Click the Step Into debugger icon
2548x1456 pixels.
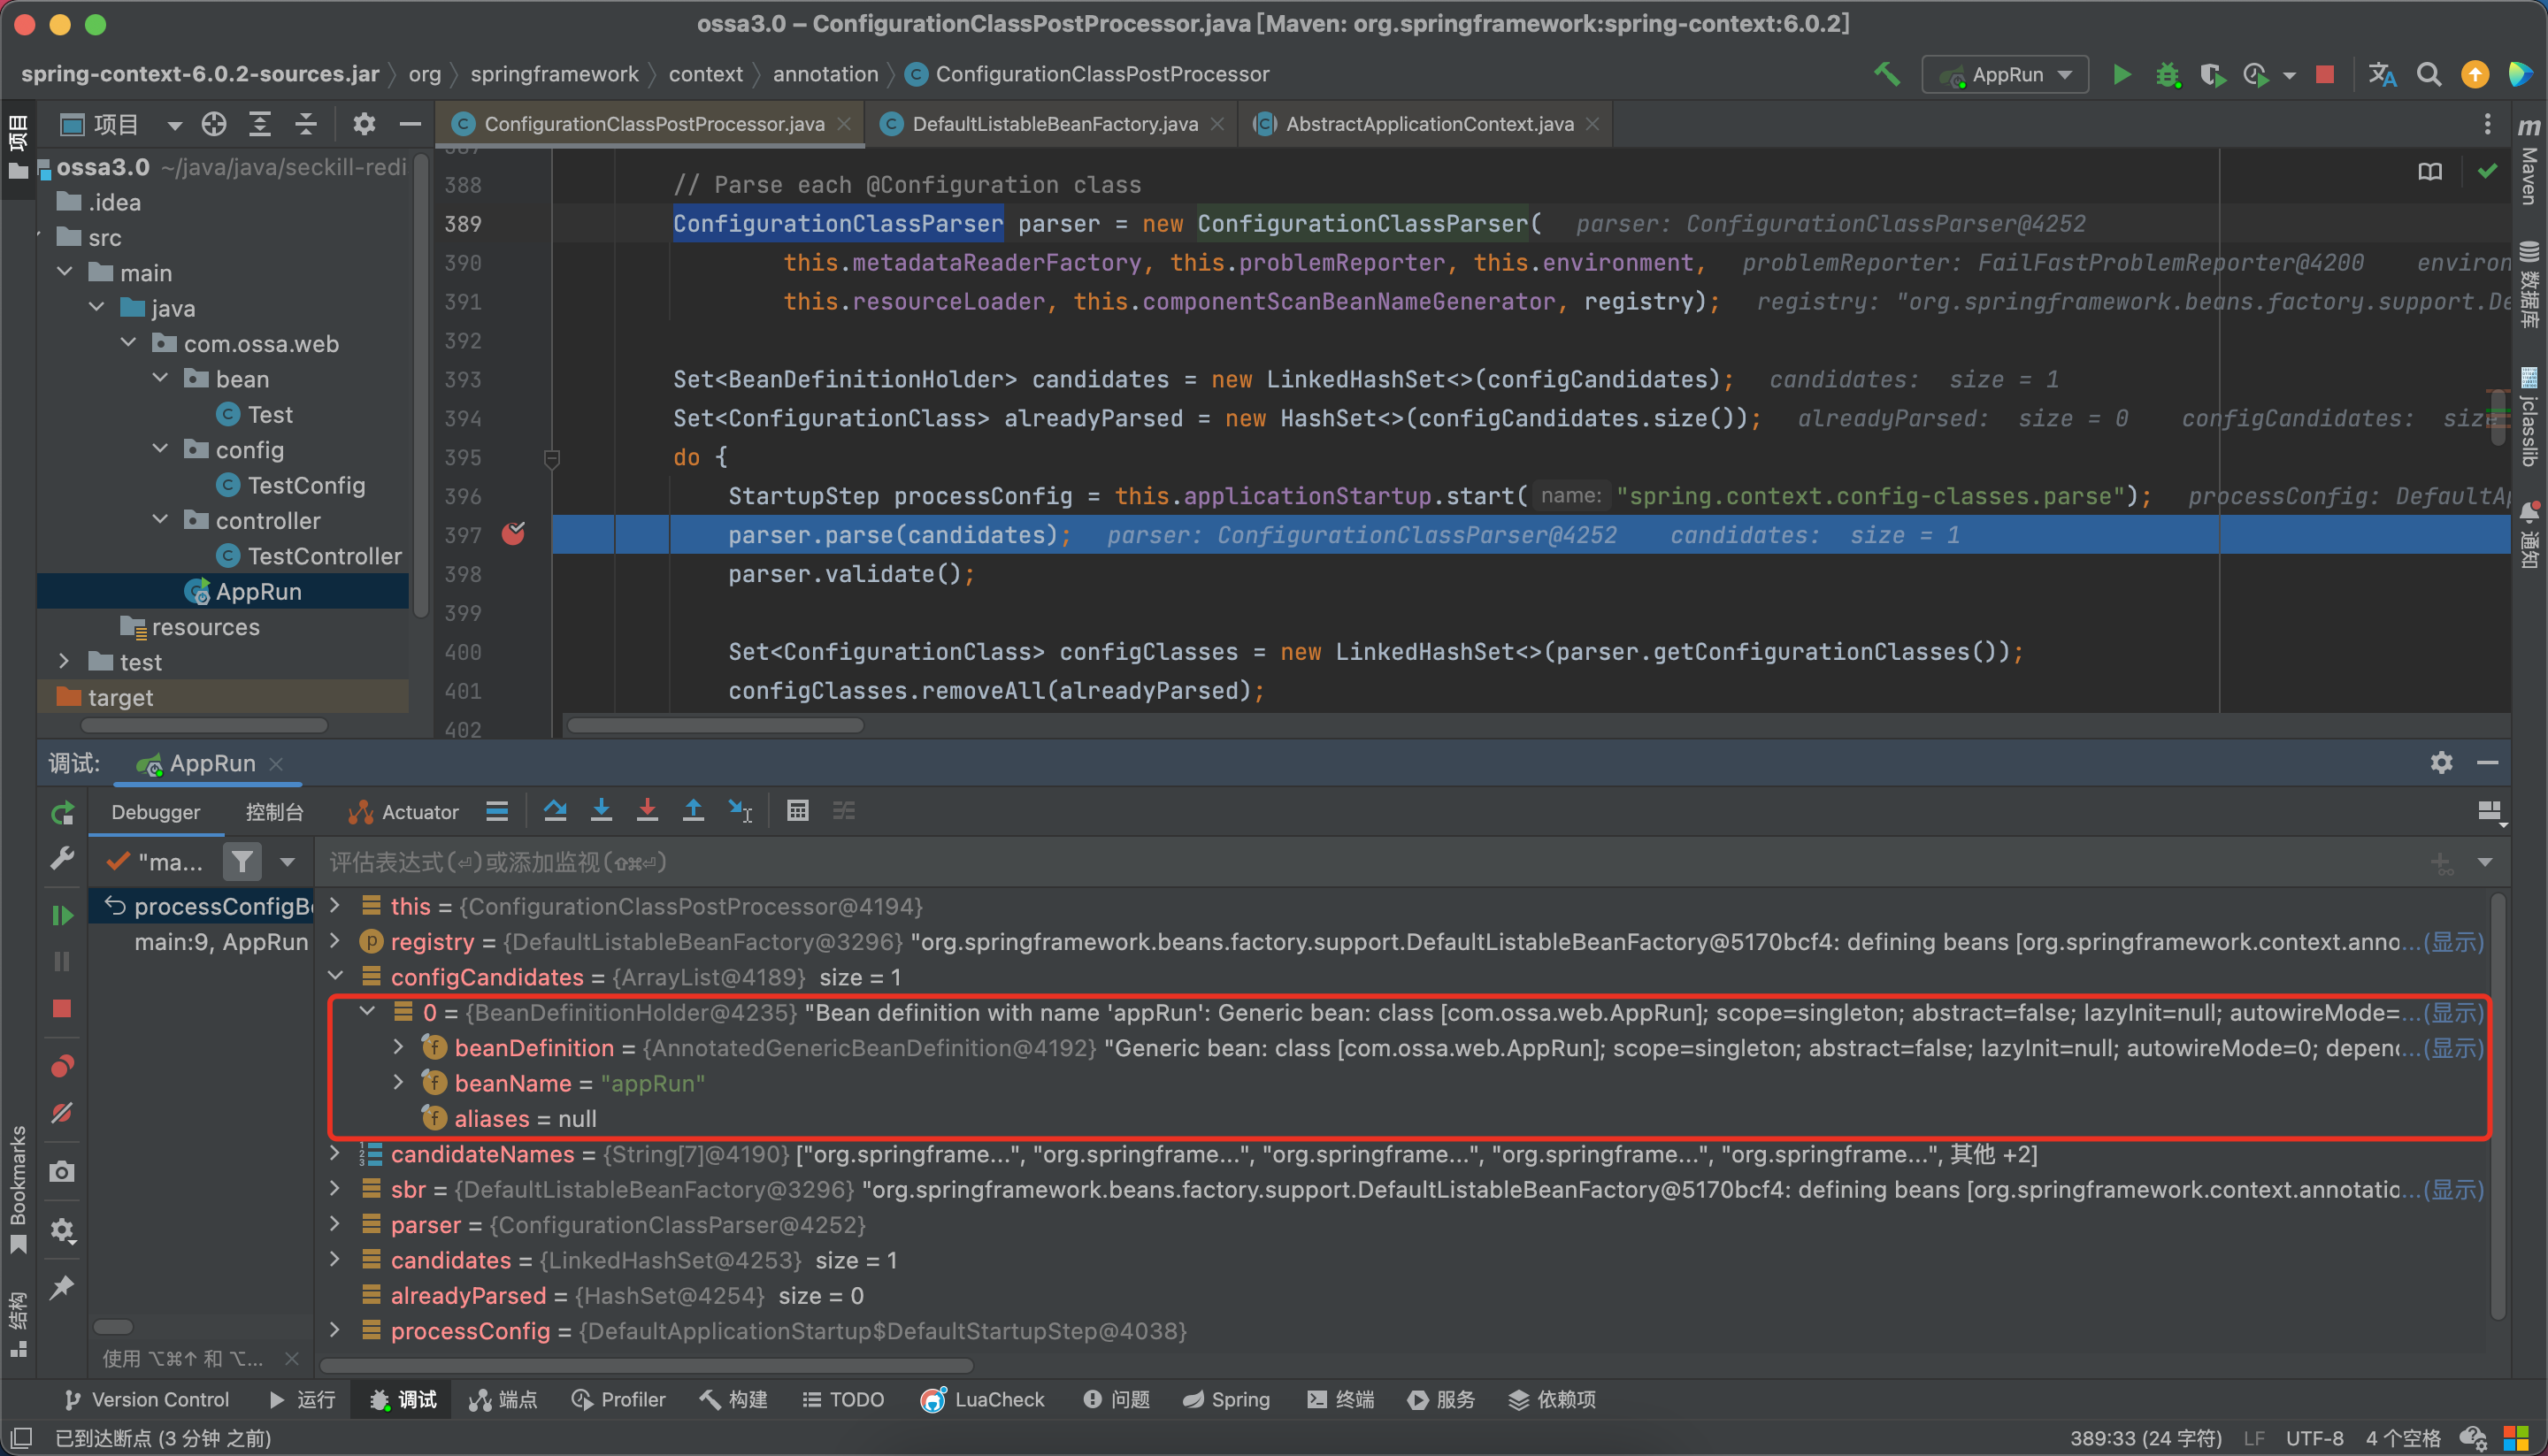pos(601,811)
